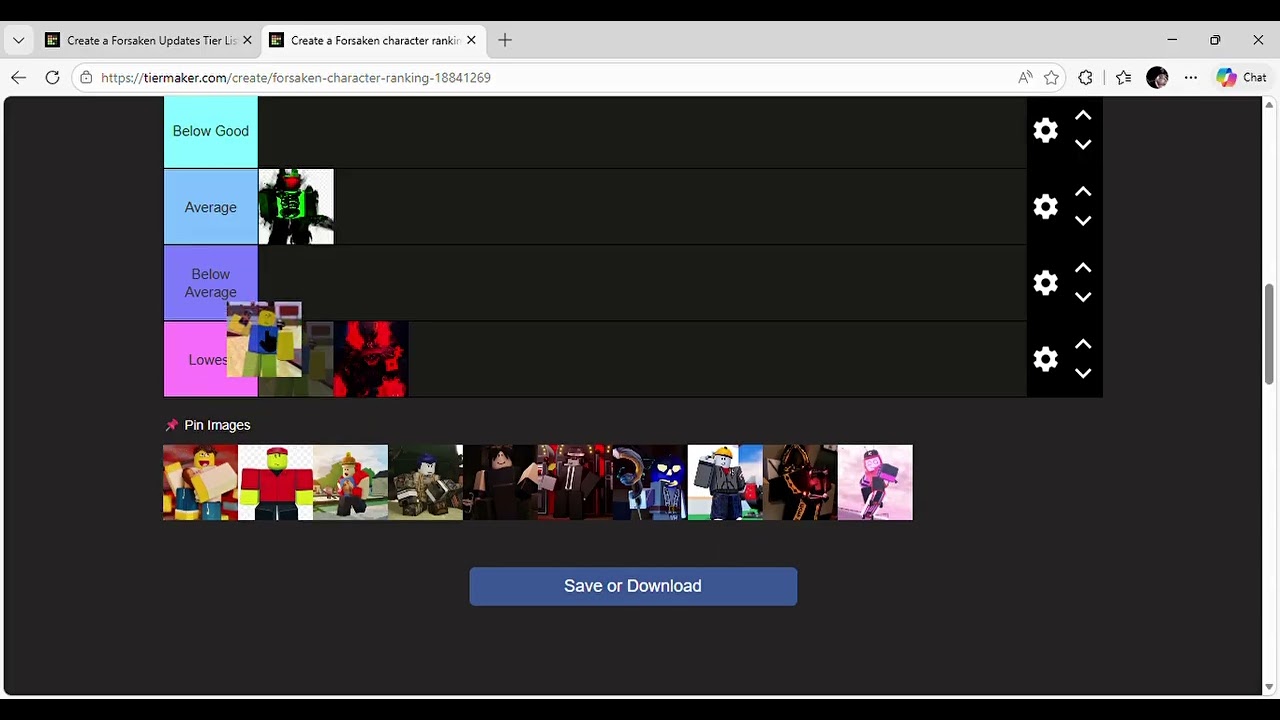Move Lowest tier row down
The image size is (1280, 720).
point(1083,373)
